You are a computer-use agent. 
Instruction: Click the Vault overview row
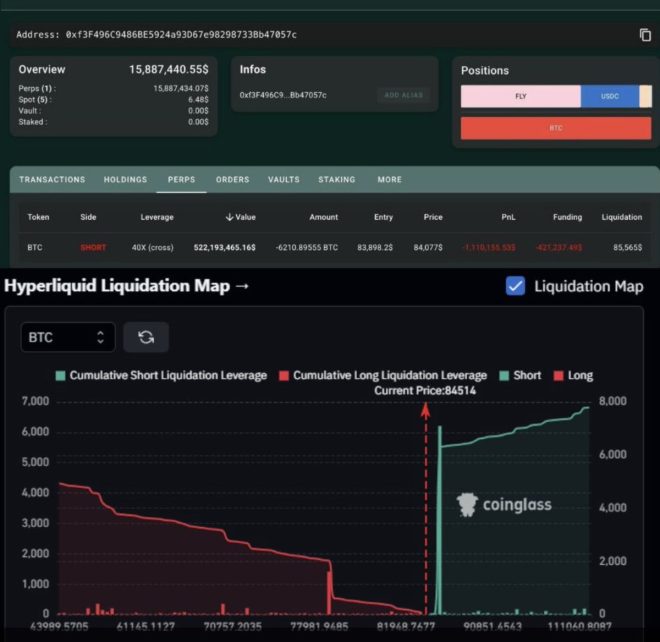[x=113, y=111]
